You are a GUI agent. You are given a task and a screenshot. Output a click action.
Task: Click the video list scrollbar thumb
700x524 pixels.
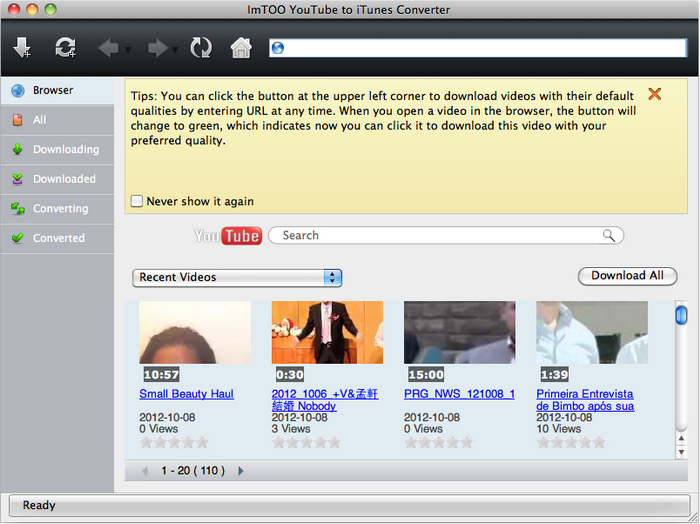(x=681, y=315)
